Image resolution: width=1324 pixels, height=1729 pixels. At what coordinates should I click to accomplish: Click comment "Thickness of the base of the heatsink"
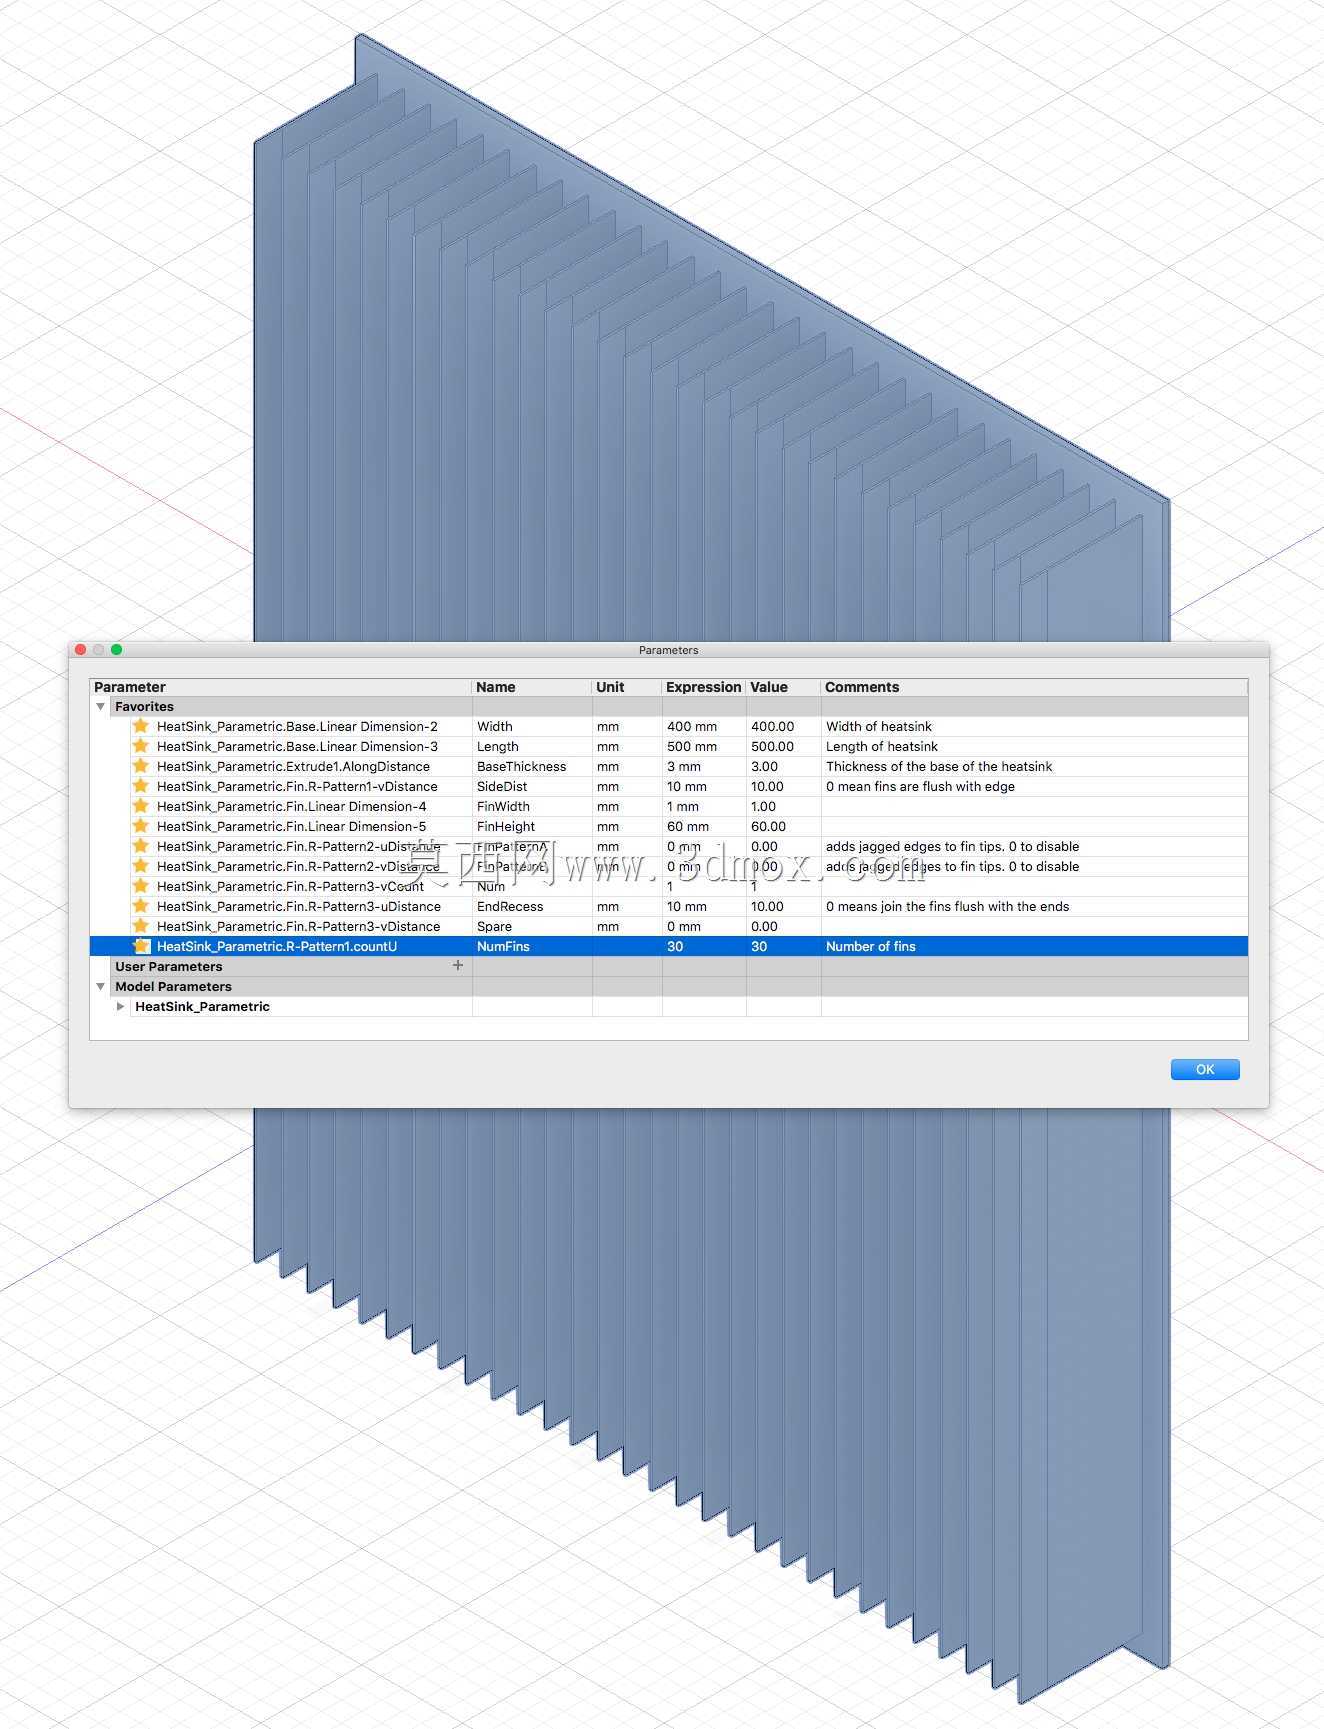coord(939,767)
